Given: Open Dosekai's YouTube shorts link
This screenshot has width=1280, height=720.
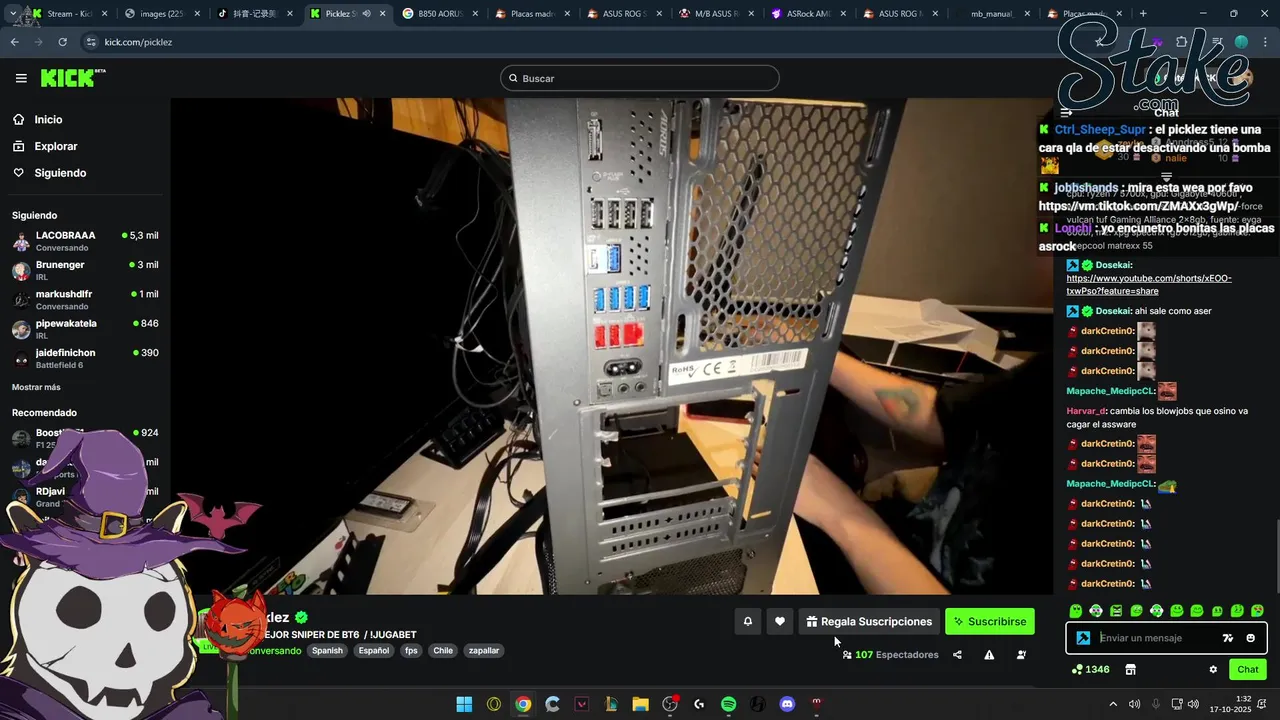Looking at the screenshot, I should 1149,284.
